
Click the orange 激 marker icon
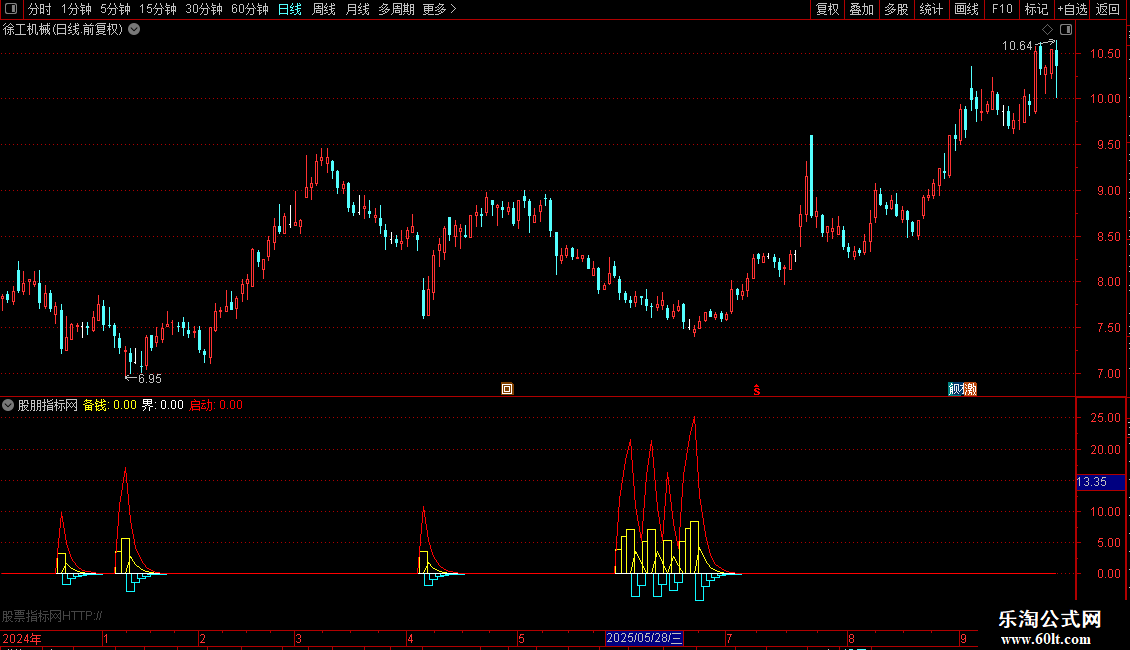(x=970, y=389)
